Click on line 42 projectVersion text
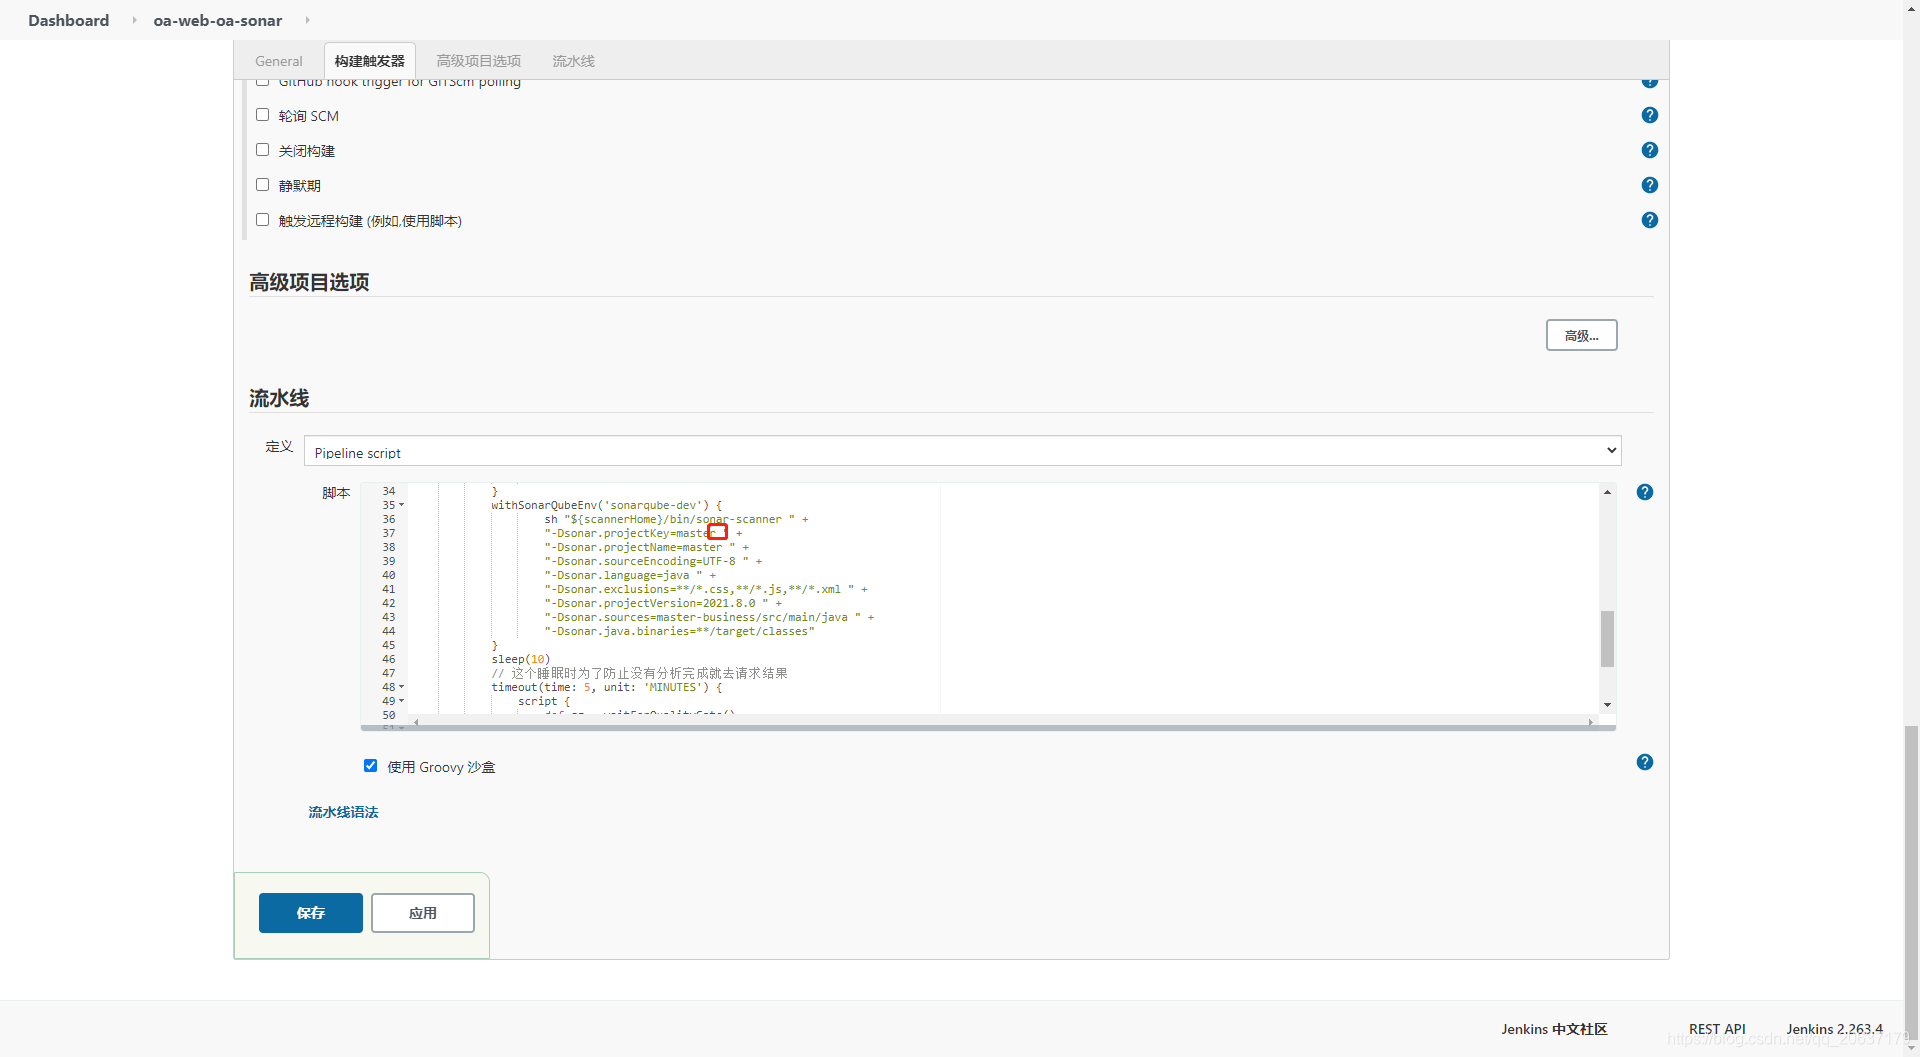Viewport: 1920px width, 1057px height. 663,603
